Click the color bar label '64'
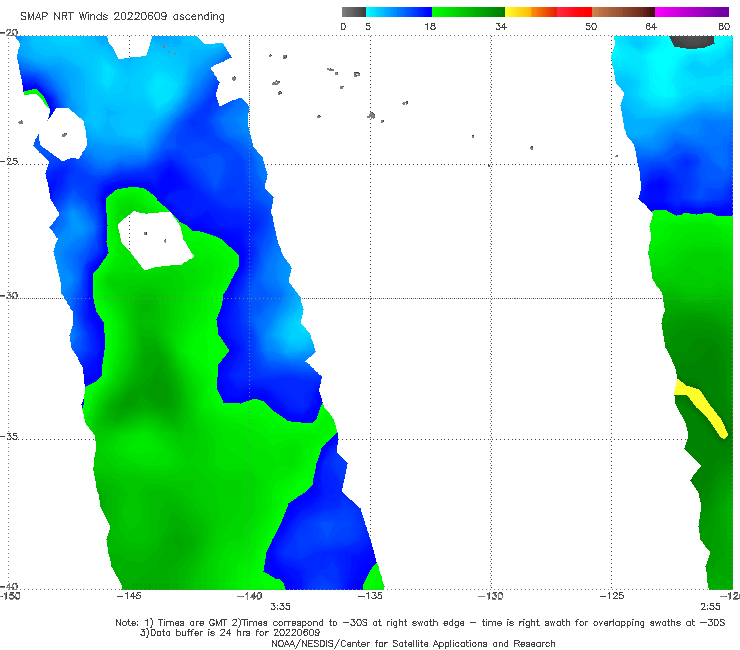Screen dimensions: 740x650 (651, 26)
